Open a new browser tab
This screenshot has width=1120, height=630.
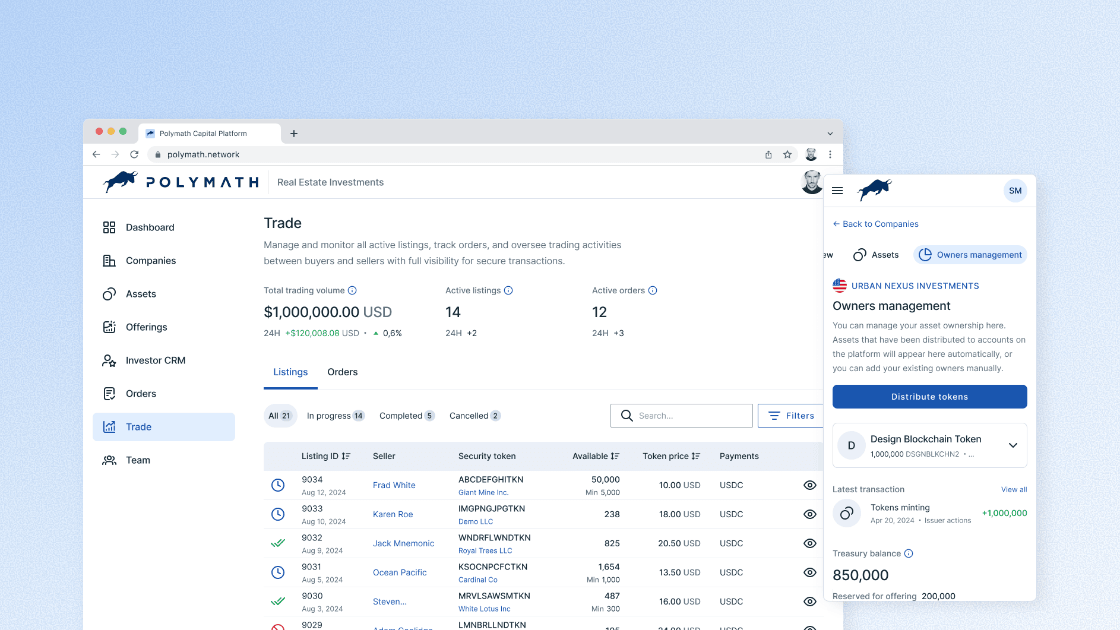[x=294, y=134]
